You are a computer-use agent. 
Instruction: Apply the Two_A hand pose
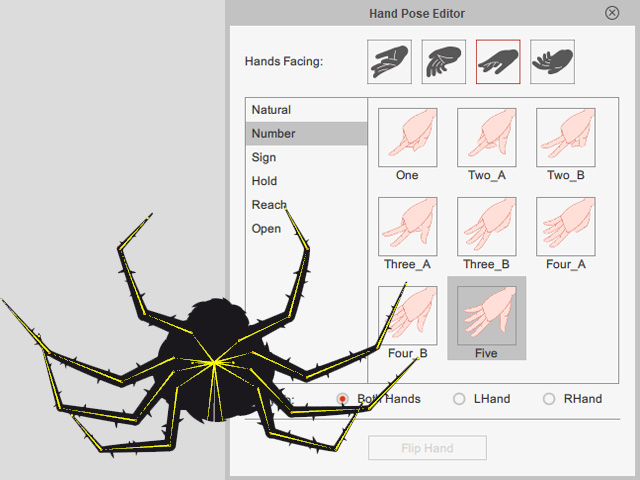click(486, 137)
